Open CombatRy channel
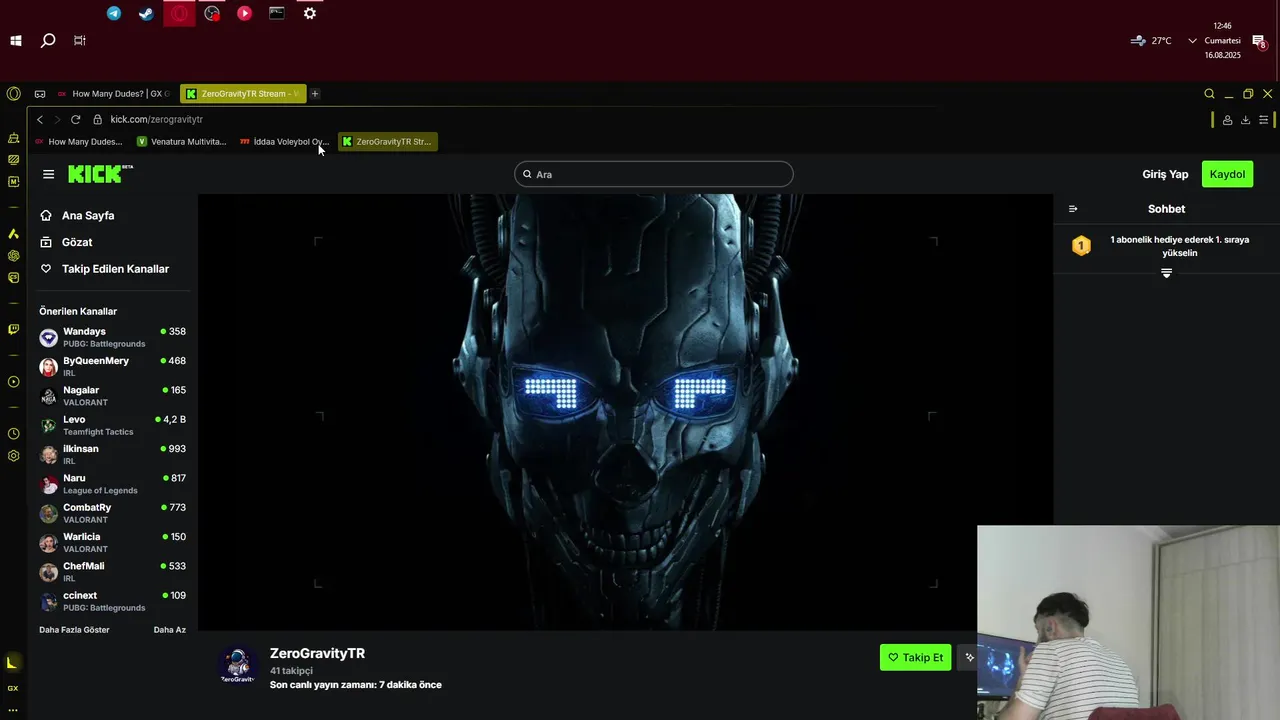Screen dimensions: 1280x720 [x=112, y=513]
